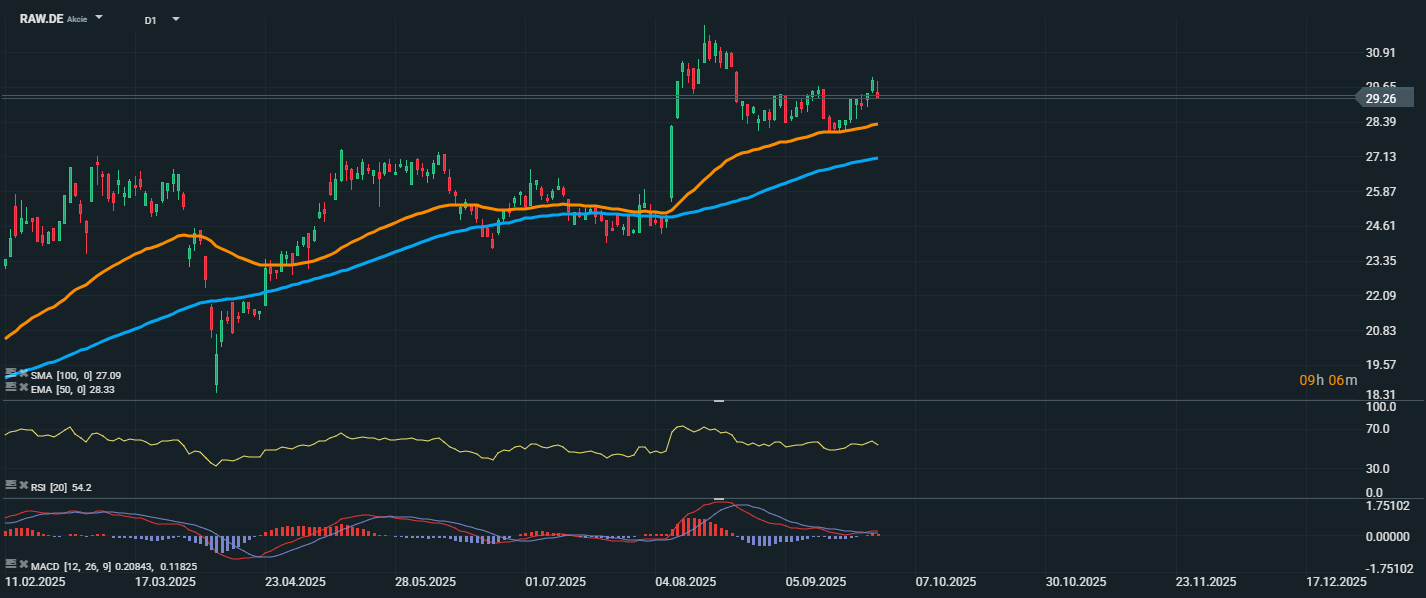This screenshot has width=1426, height=598.
Task: Click the 19.57 price axis label
Action: pos(1381,365)
